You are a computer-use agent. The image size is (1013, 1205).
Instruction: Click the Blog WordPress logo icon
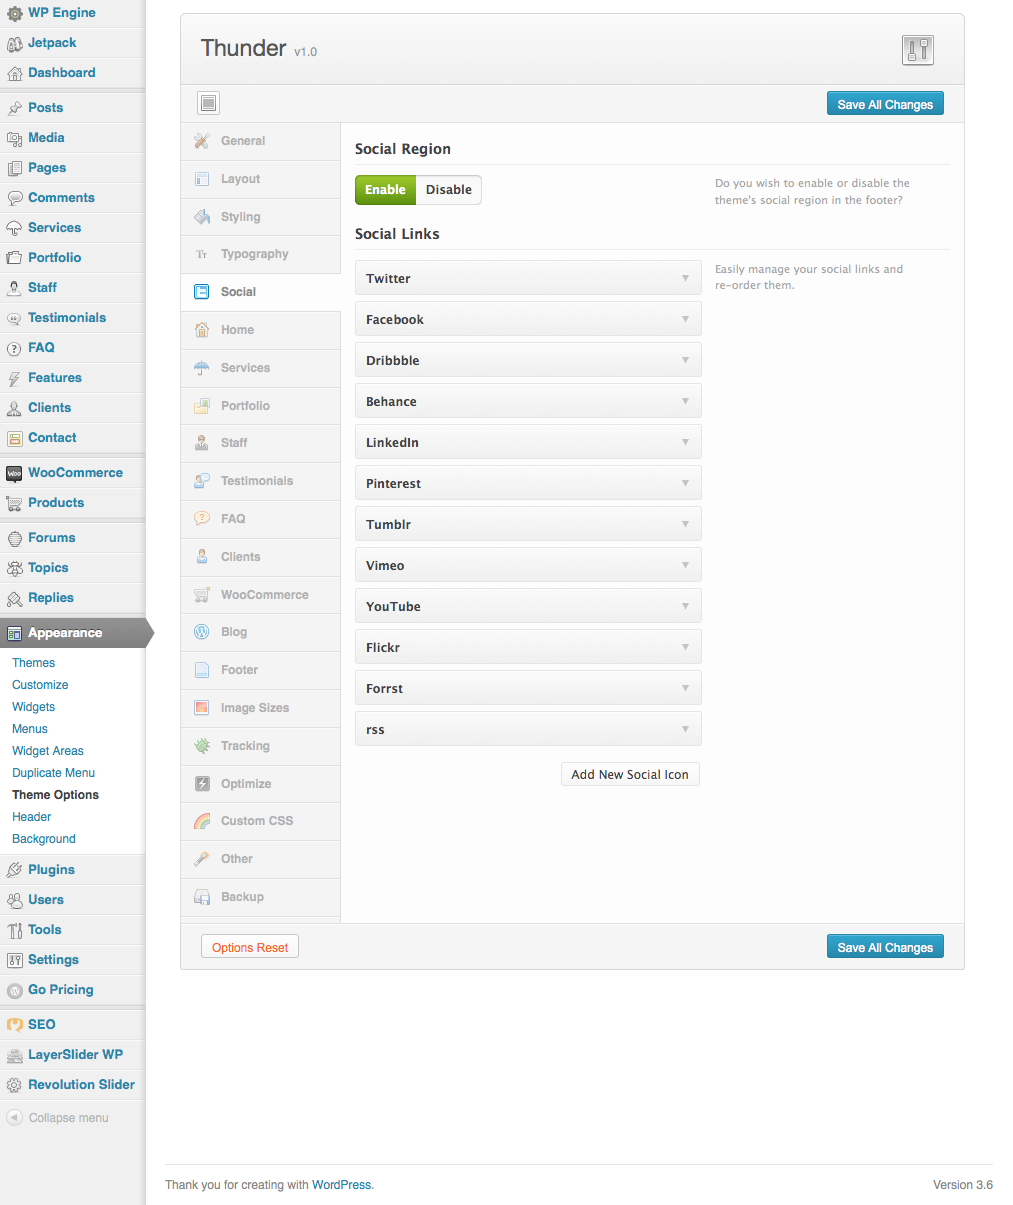[x=202, y=632]
